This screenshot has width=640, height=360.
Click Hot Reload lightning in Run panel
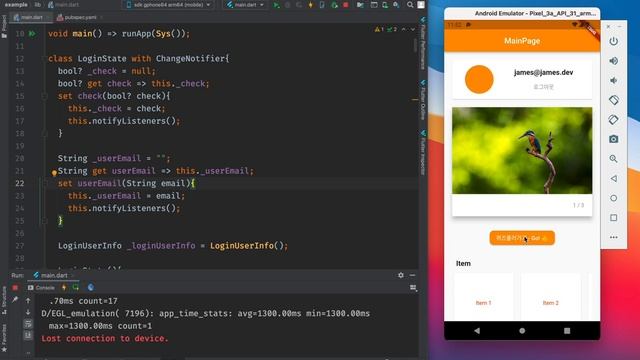coord(64,288)
